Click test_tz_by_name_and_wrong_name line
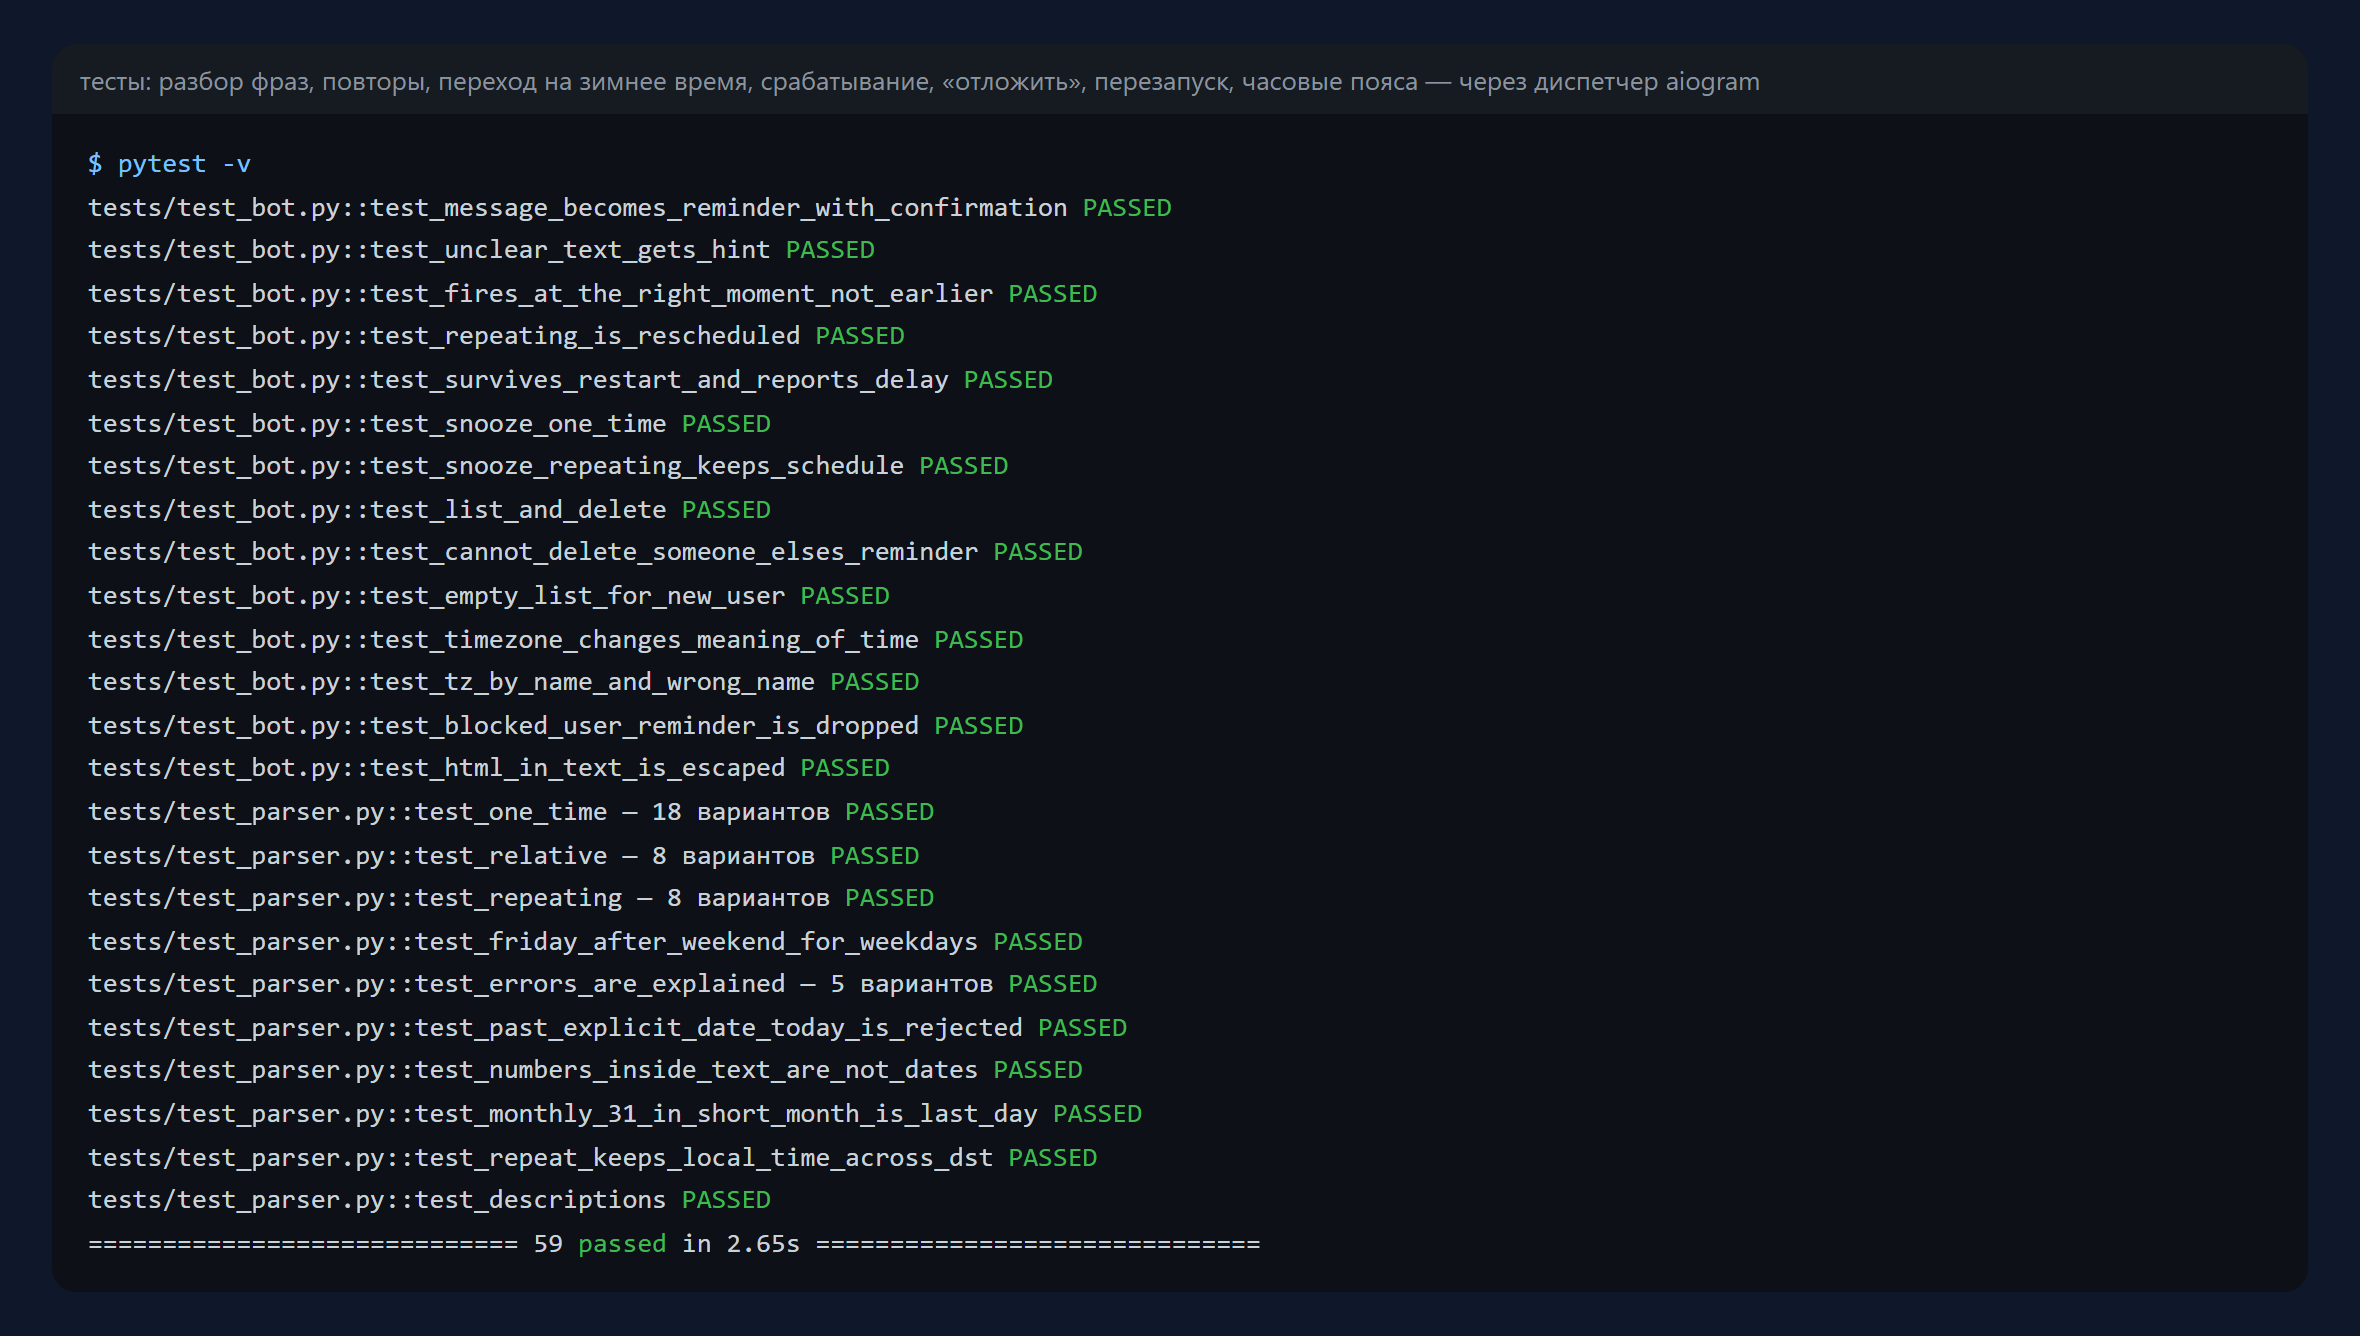The width and height of the screenshot is (2360, 1338). click(504, 682)
